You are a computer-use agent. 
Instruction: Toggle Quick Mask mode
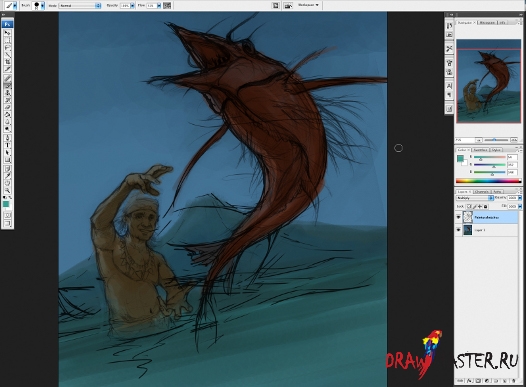pos(7,215)
